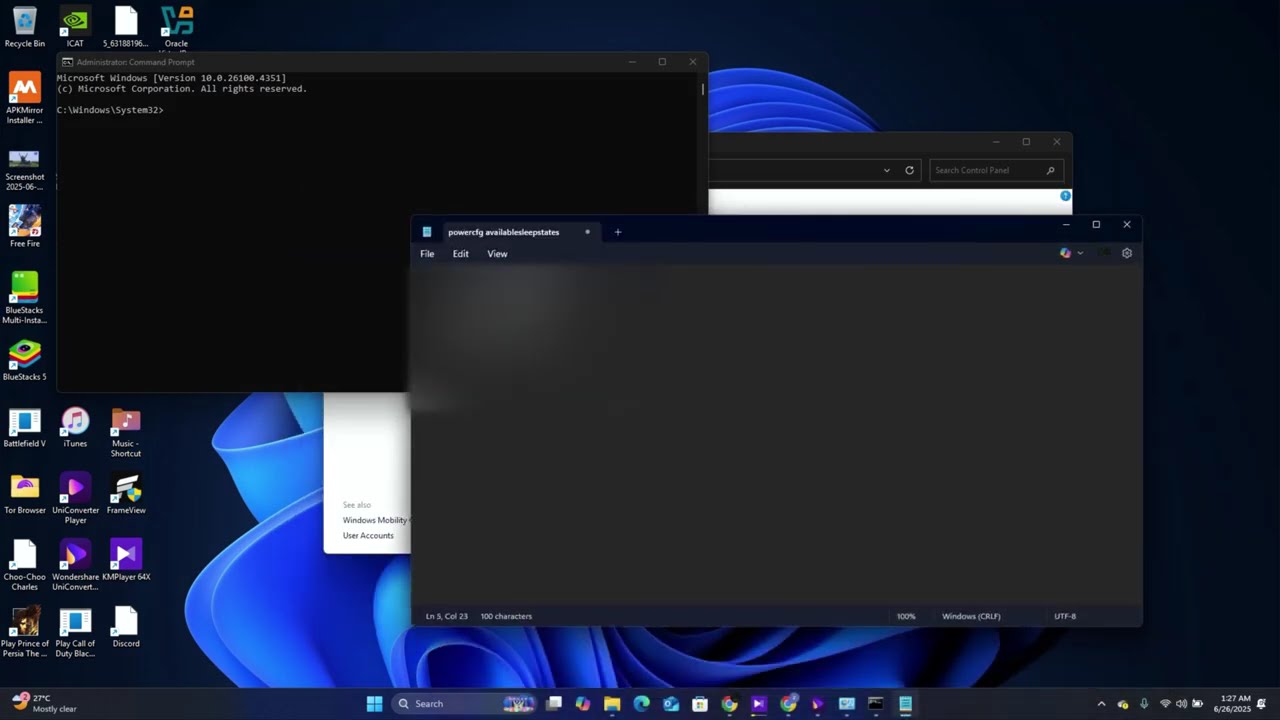Open File Explorer from the taskbar

pos(612,704)
